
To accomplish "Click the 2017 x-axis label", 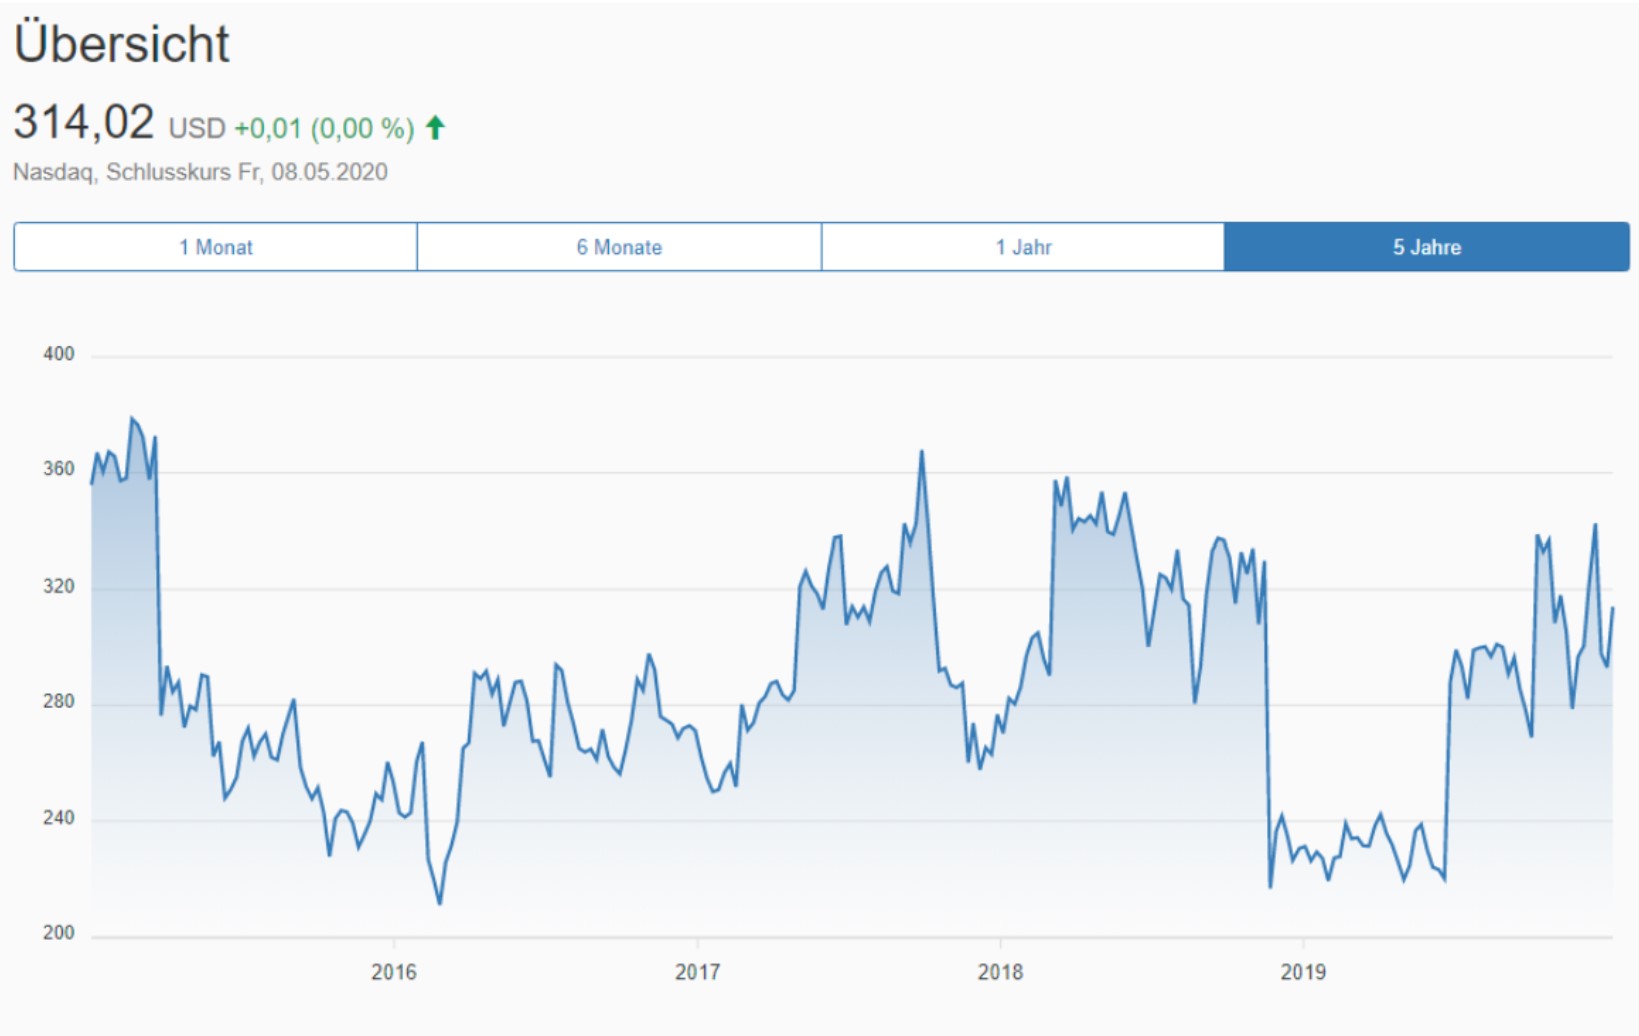I will [697, 972].
